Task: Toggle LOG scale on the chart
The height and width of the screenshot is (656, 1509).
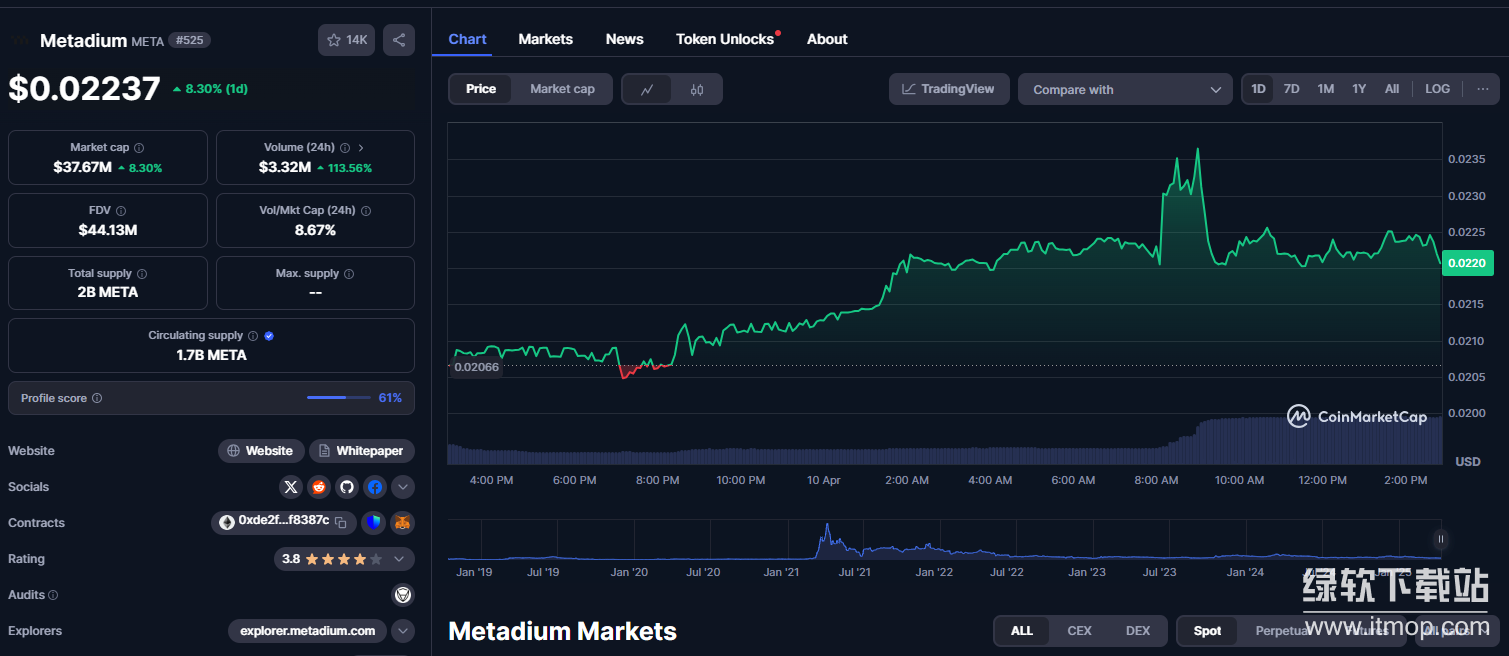Action: click(x=1437, y=89)
